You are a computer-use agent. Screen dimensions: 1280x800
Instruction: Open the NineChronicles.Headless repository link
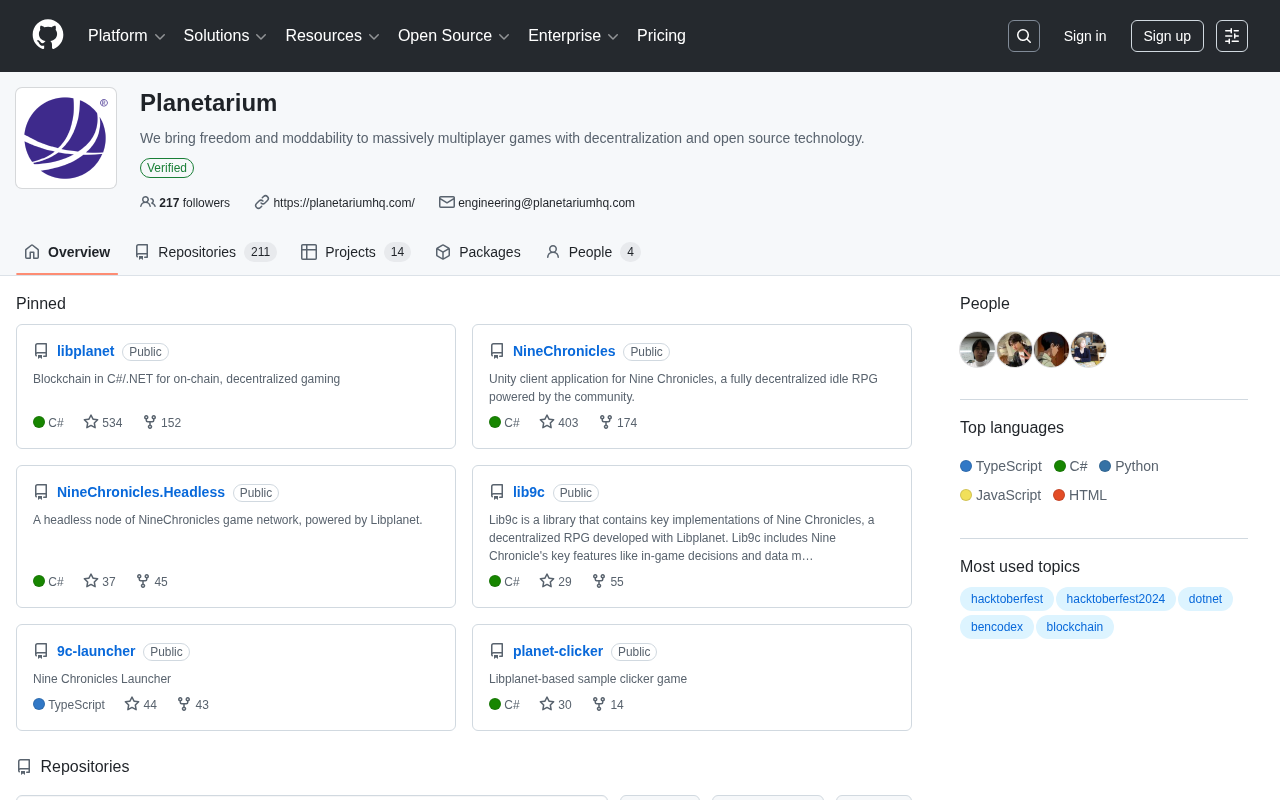[141, 492]
